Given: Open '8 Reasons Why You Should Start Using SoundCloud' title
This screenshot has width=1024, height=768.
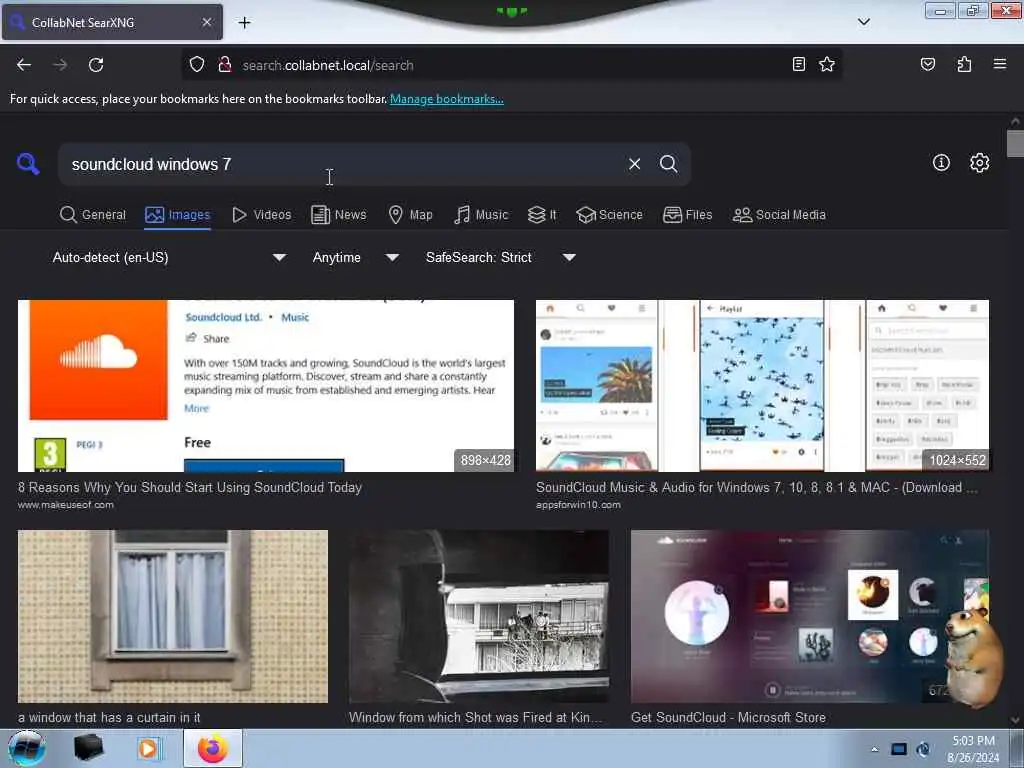Looking at the screenshot, I should [190, 488].
